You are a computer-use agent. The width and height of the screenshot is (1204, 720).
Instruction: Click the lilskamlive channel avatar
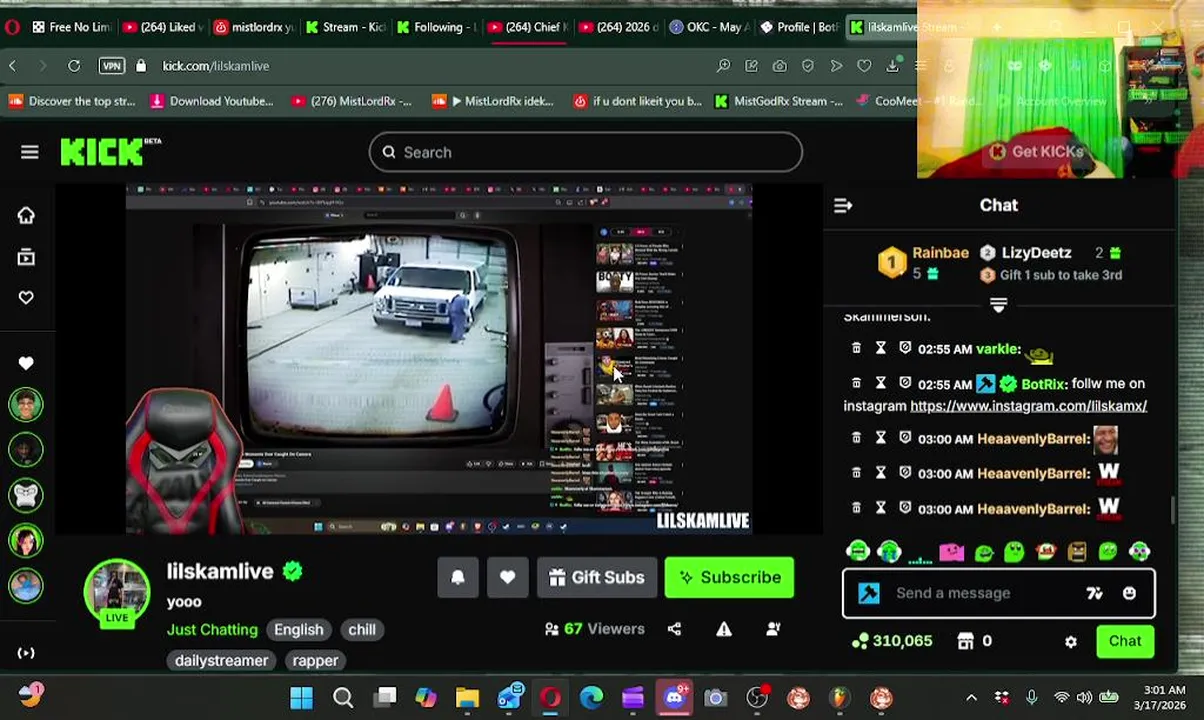click(x=116, y=592)
